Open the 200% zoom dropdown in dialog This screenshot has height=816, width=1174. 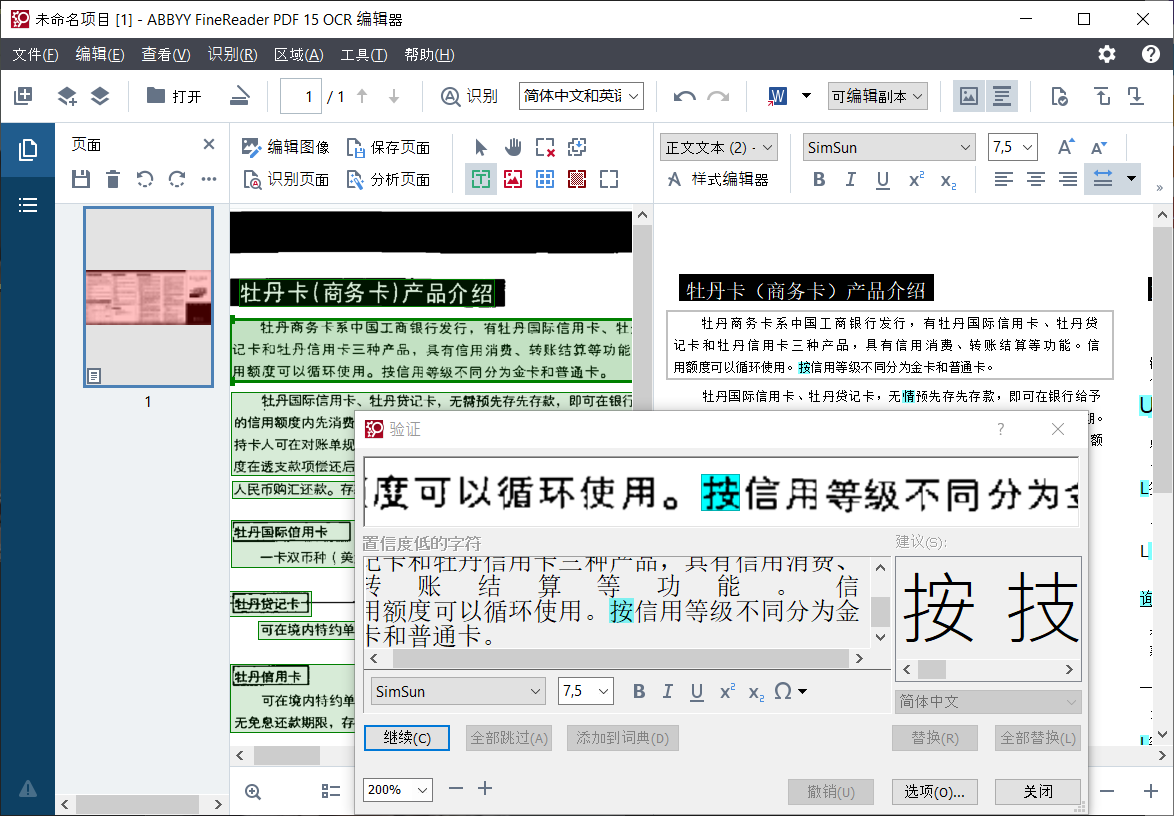click(x=397, y=790)
